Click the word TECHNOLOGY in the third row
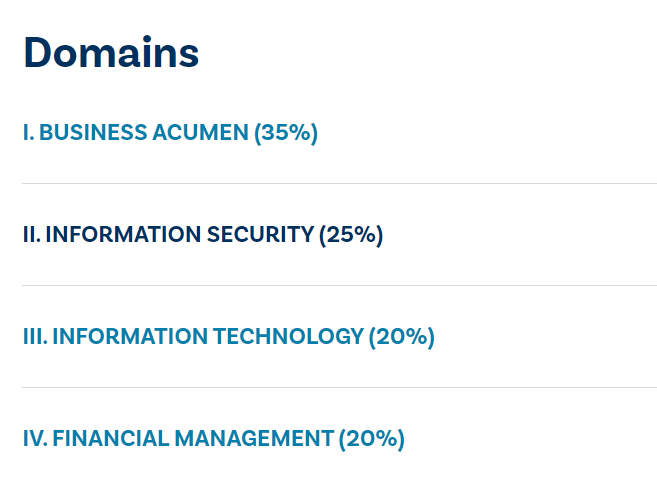The height and width of the screenshot is (478, 657). click(288, 337)
